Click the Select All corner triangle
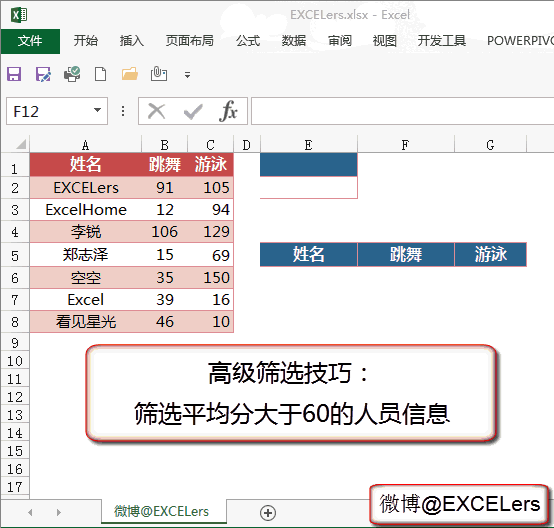This screenshot has width=554, height=528. 20,144
